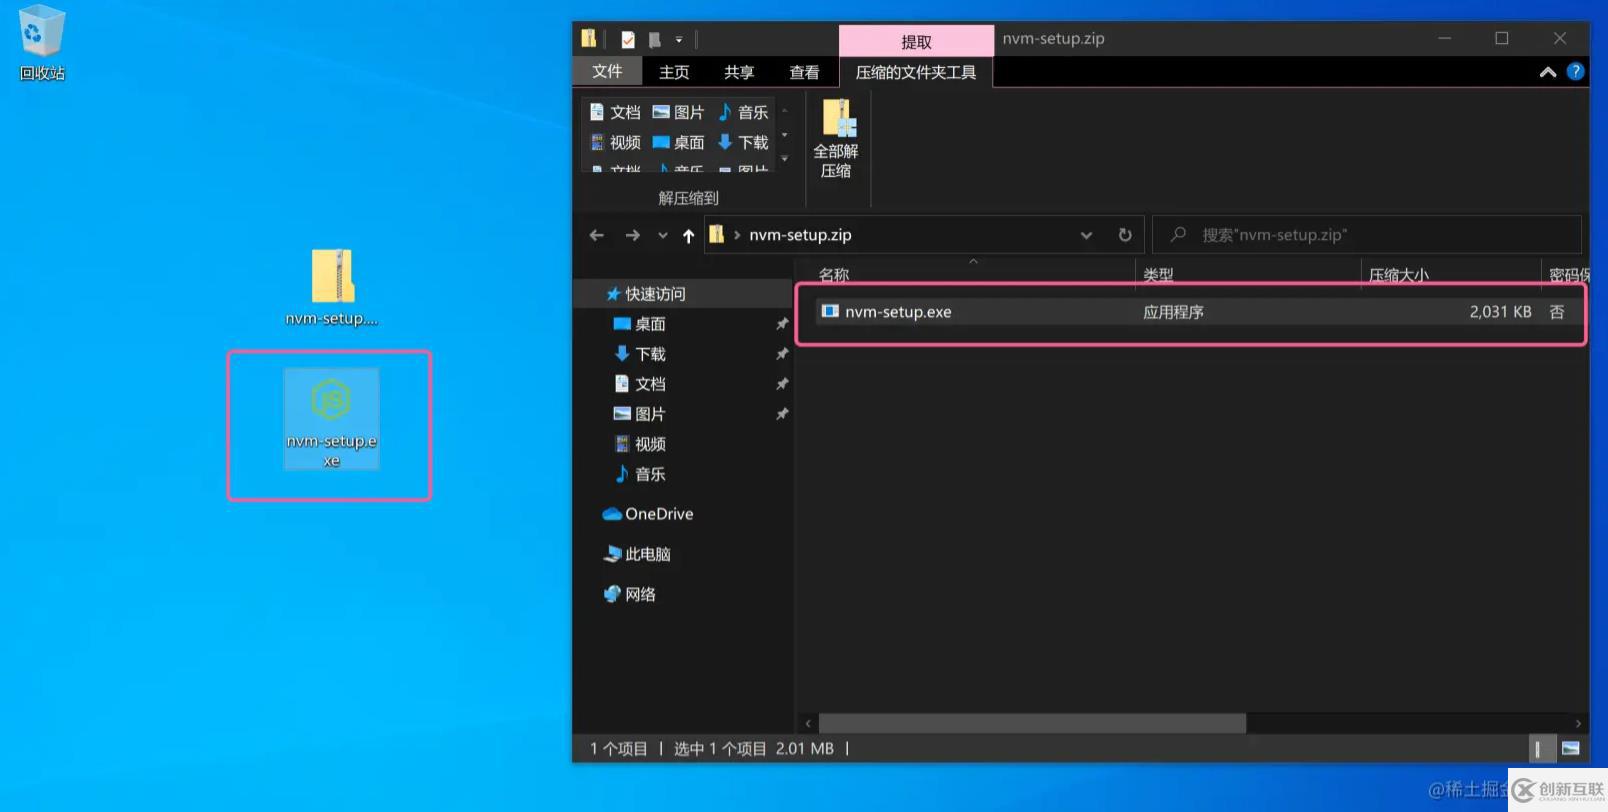
Task: Go back with the left arrow
Action: (597, 235)
